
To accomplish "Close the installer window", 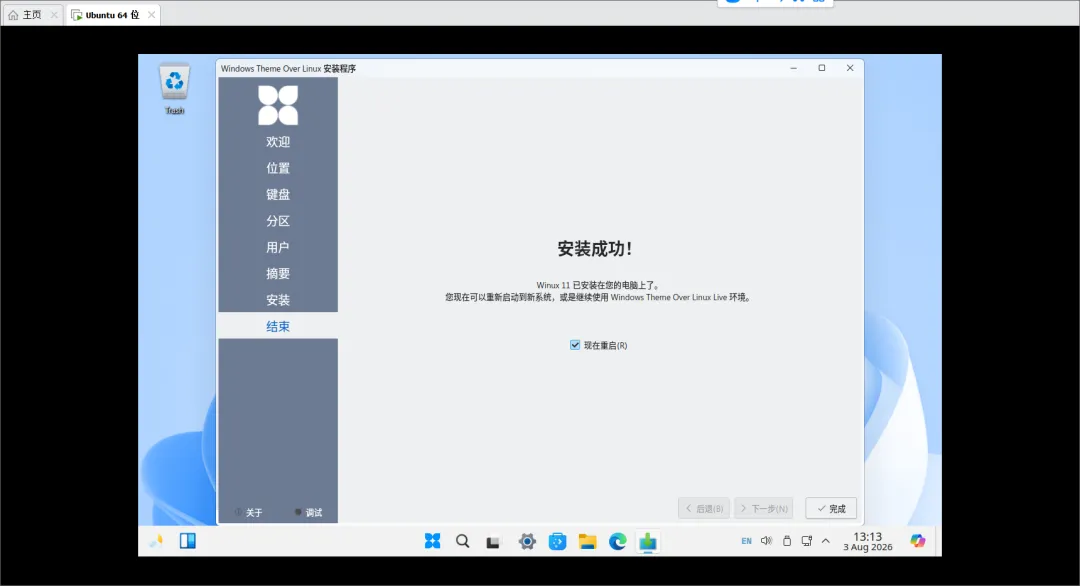I will point(850,68).
